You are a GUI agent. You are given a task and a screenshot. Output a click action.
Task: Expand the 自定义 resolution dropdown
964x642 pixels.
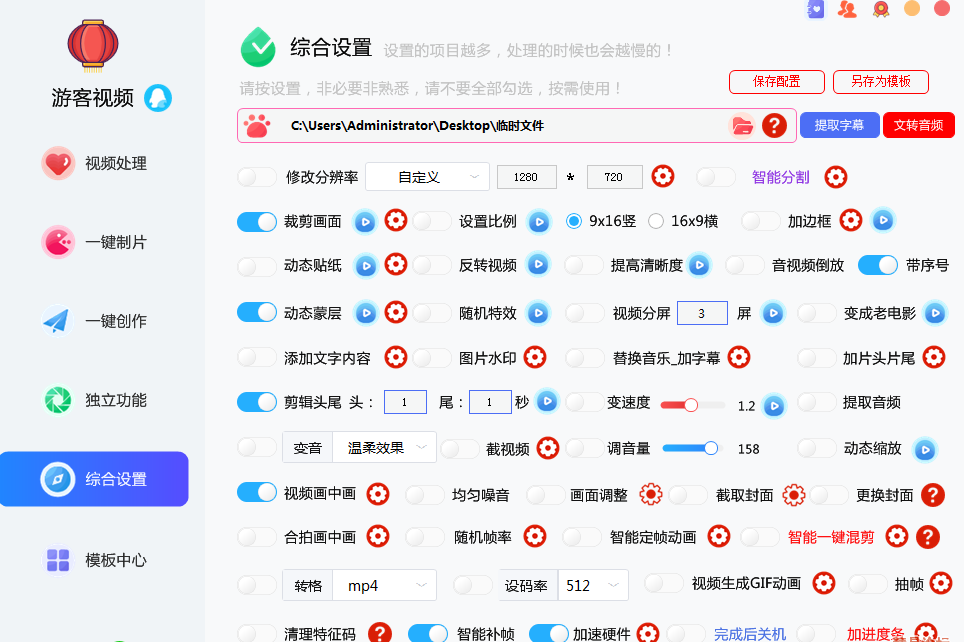pos(427,177)
